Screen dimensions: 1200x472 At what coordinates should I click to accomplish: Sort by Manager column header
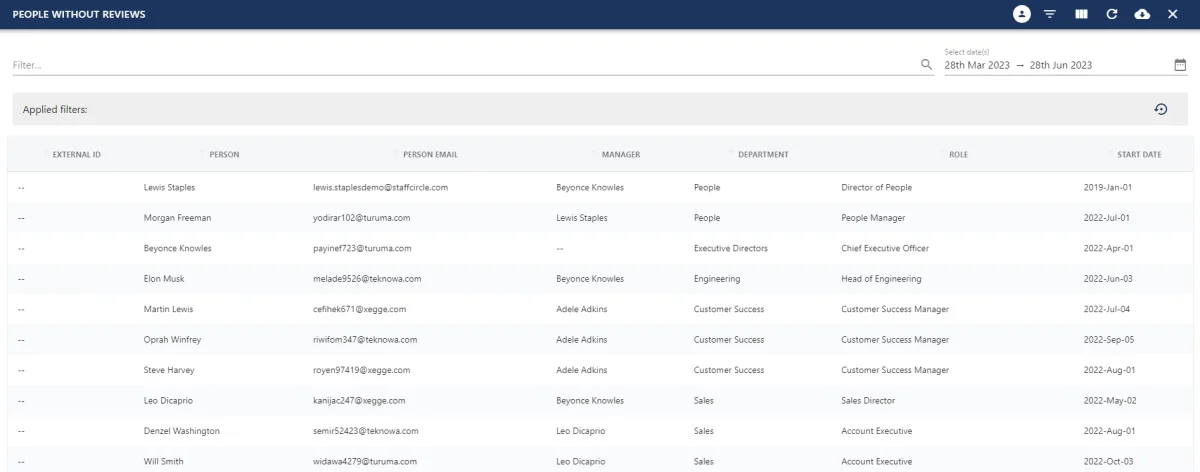point(621,155)
